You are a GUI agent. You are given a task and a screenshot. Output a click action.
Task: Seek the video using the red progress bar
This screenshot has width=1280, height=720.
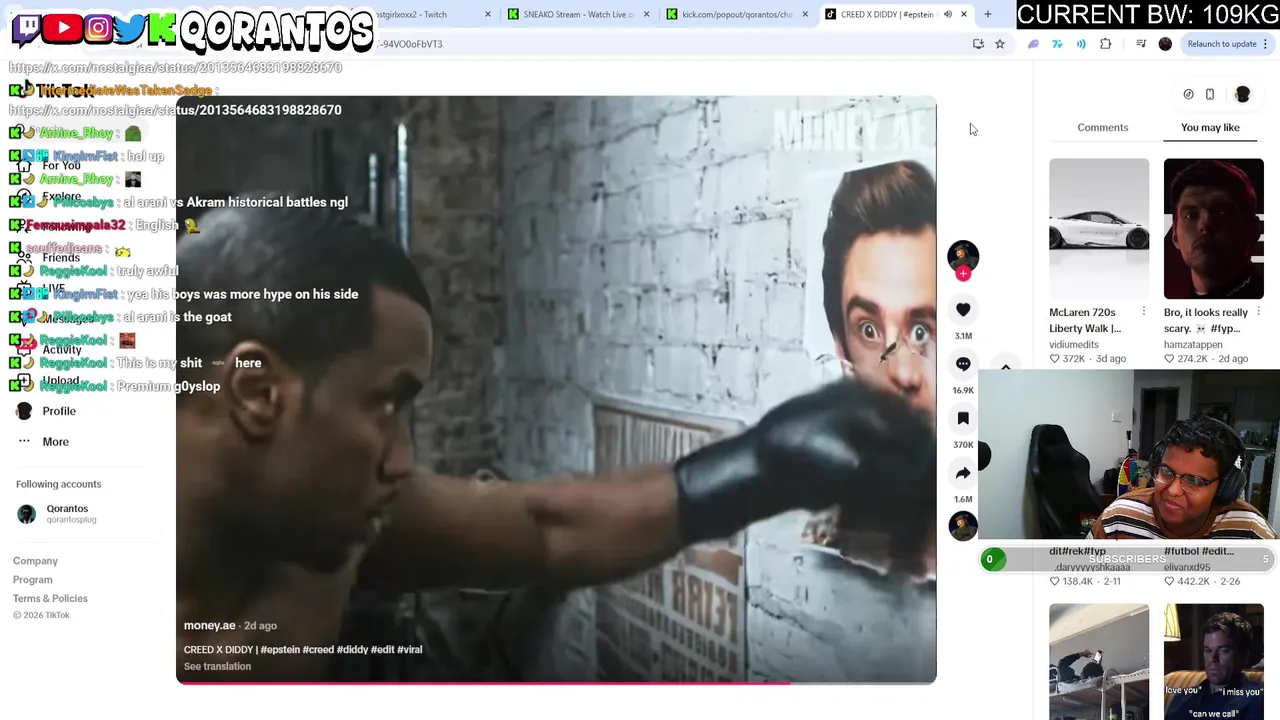pos(556,683)
